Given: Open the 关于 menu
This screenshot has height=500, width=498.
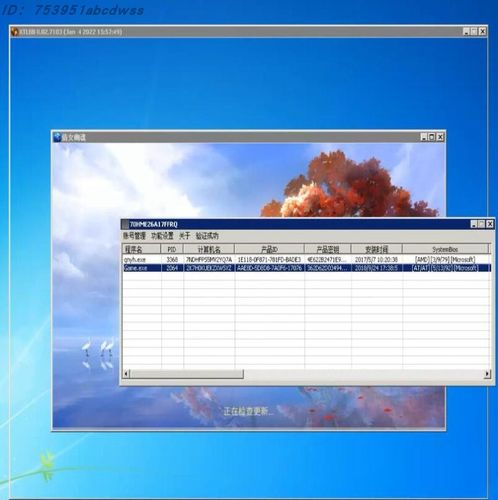Looking at the screenshot, I should 184,236.
